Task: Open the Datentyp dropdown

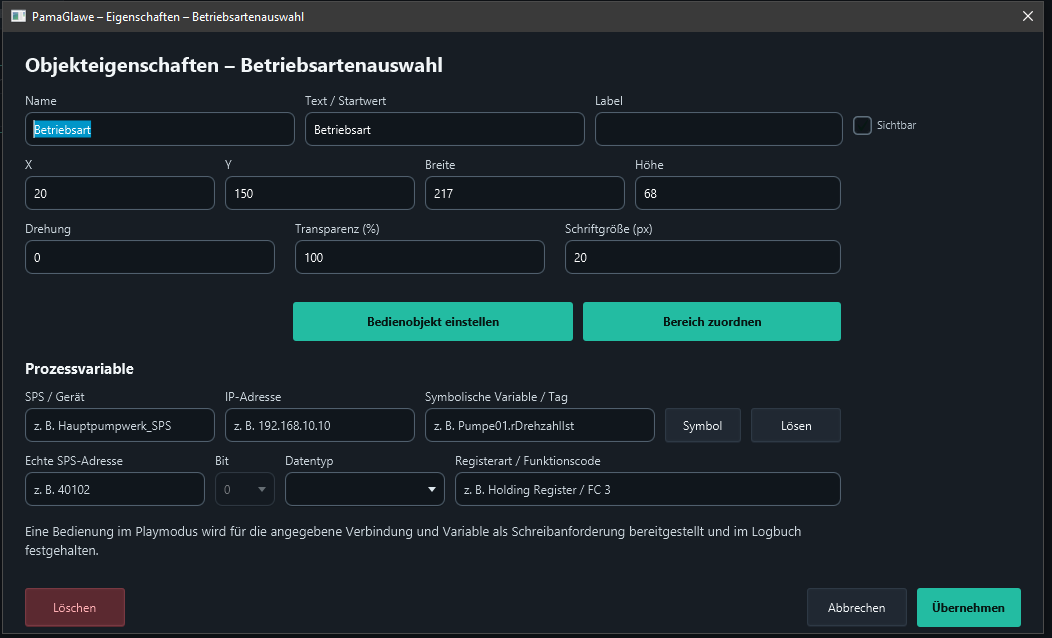Action: coord(364,489)
